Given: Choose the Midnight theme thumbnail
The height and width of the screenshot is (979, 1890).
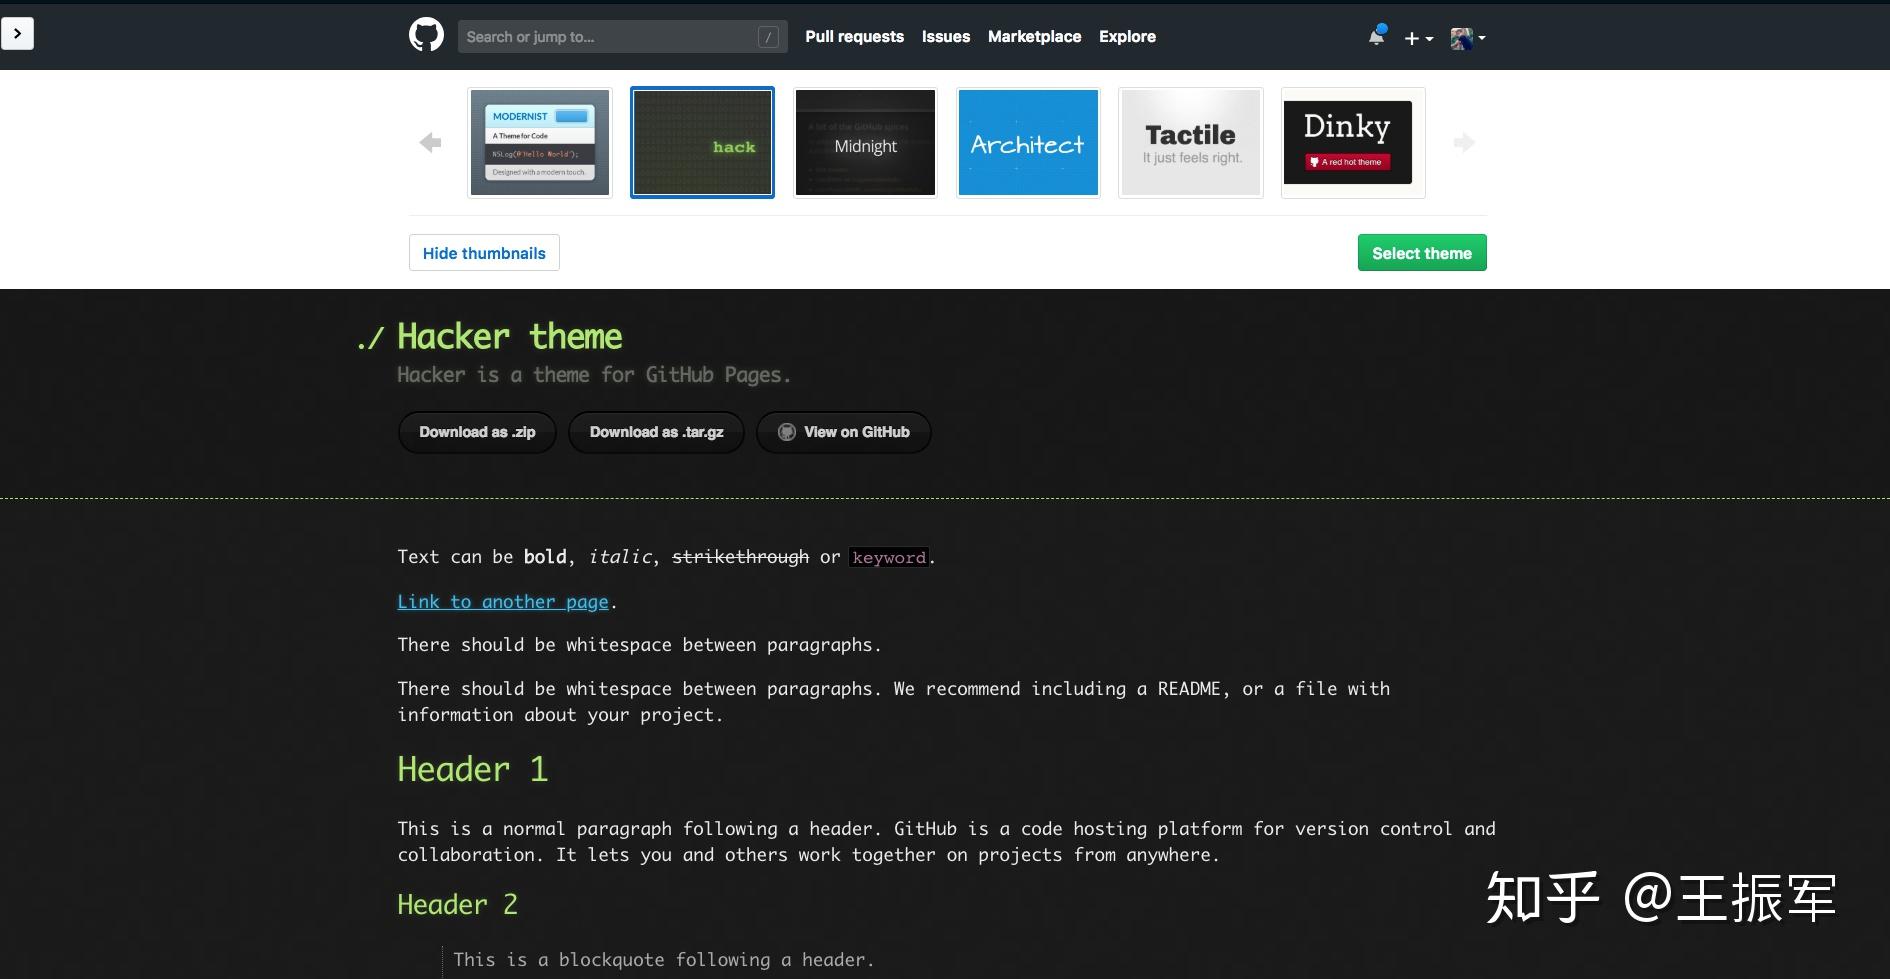Looking at the screenshot, I should point(865,143).
